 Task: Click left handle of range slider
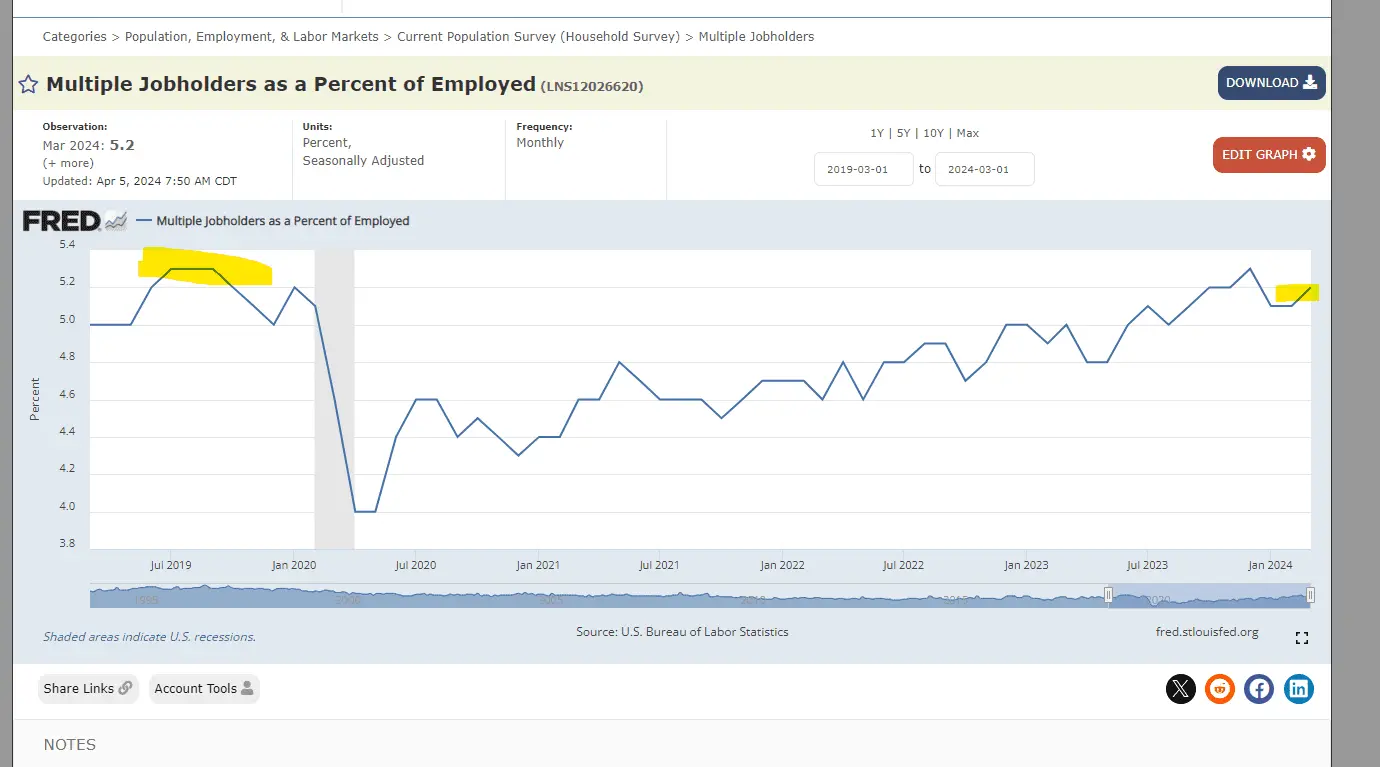[1108, 596]
